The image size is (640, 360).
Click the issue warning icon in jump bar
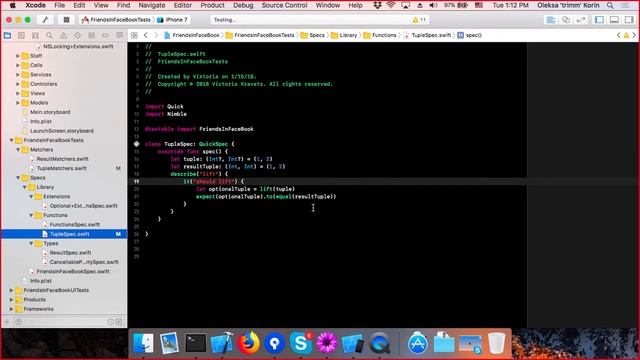626,36
